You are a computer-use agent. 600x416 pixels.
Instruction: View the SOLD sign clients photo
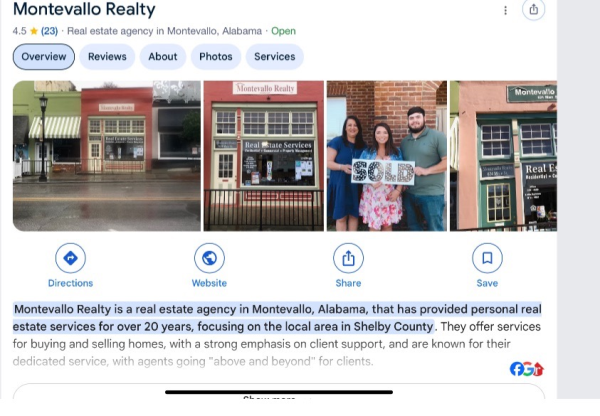pos(386,156)
